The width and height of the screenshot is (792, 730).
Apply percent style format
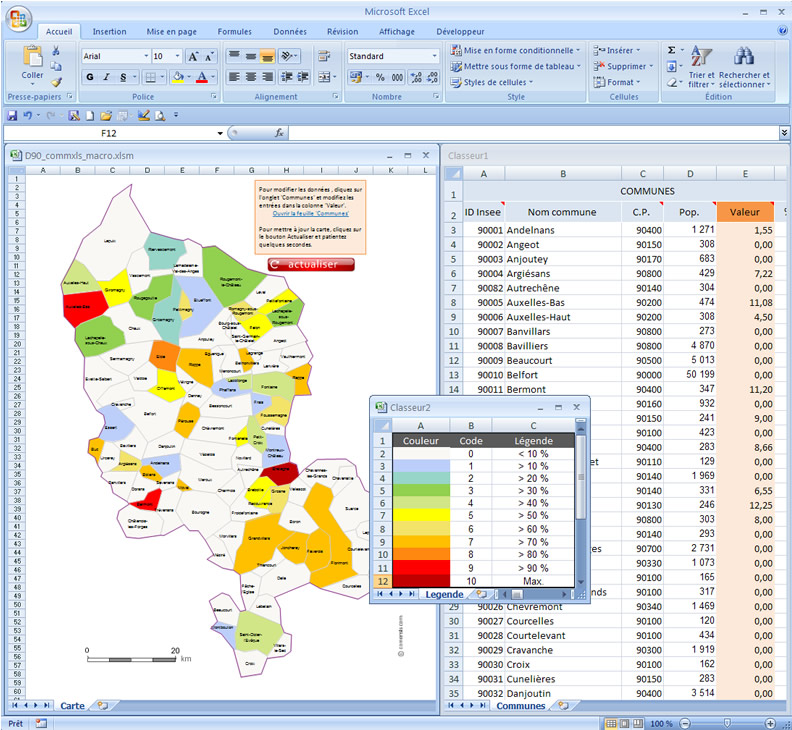tap(380, 77)
